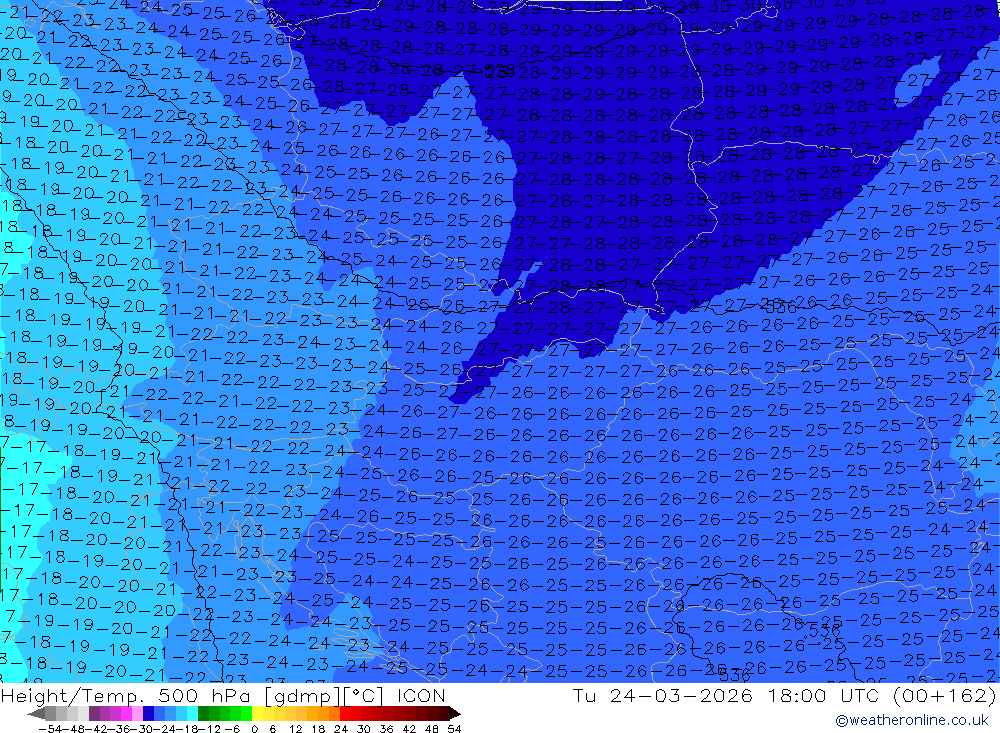Click the '54' maximum value on scale
Viewport: 1000px width, 733px height.
[x=454, y=729]
